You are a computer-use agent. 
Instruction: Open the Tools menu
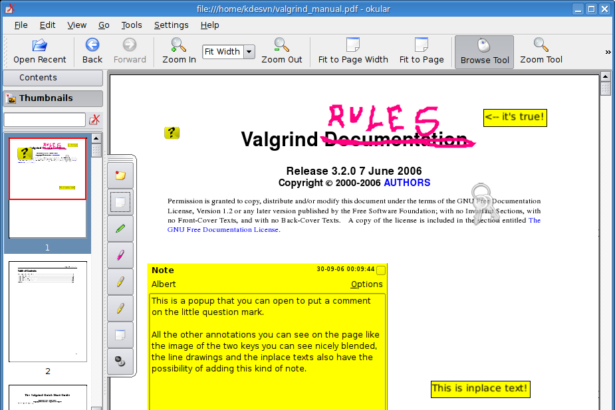132,24
